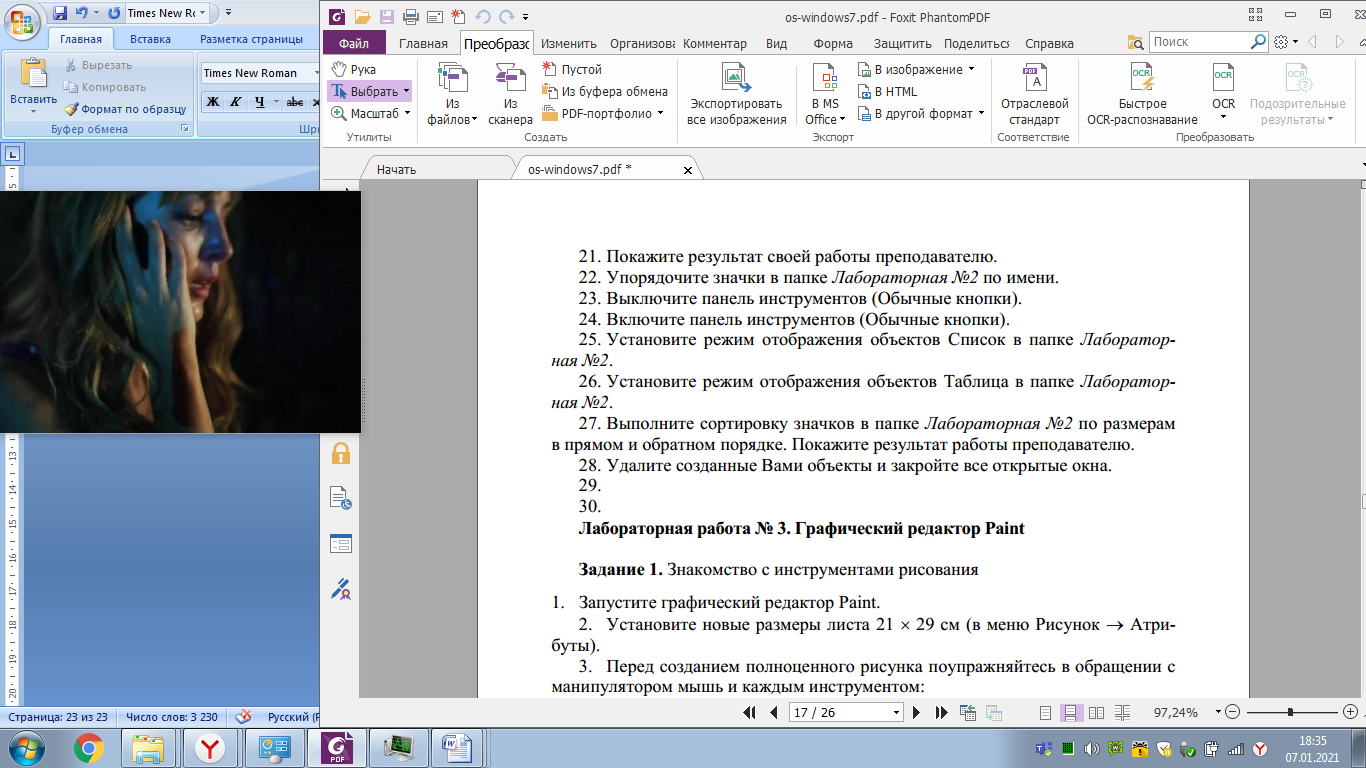Click Format Painter (Формат по образцу) in Word

point(126,109)
